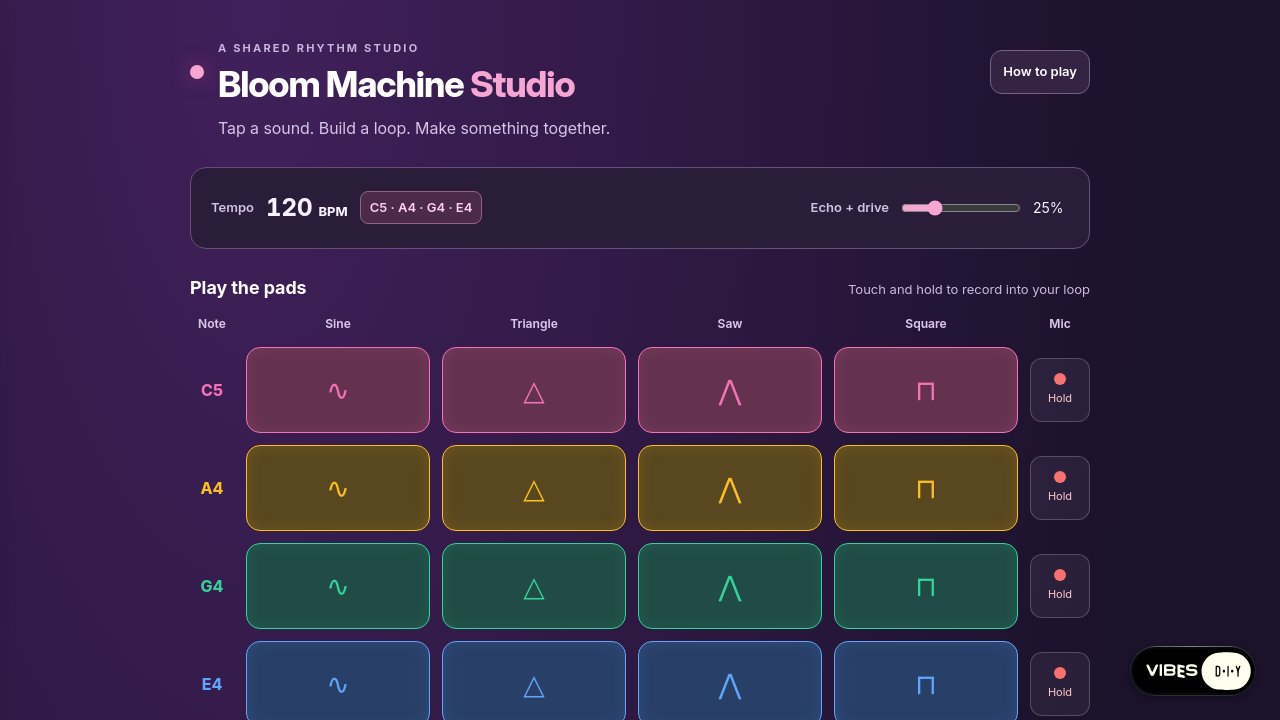This screenshot has width=1280, height=720.
Task: Click the Tempo label
Action: tap(232, 208)
